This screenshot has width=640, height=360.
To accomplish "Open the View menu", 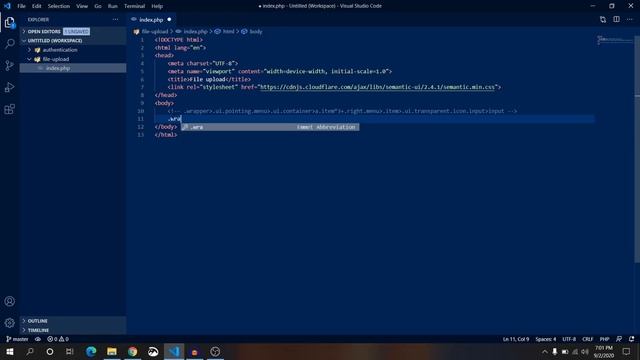I will tap(82, 6).
